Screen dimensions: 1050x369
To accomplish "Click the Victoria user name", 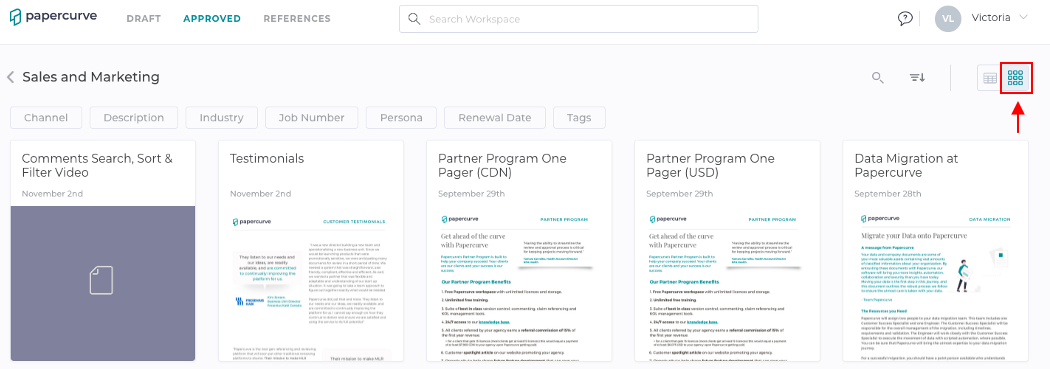I will click(x=990, y=17).
